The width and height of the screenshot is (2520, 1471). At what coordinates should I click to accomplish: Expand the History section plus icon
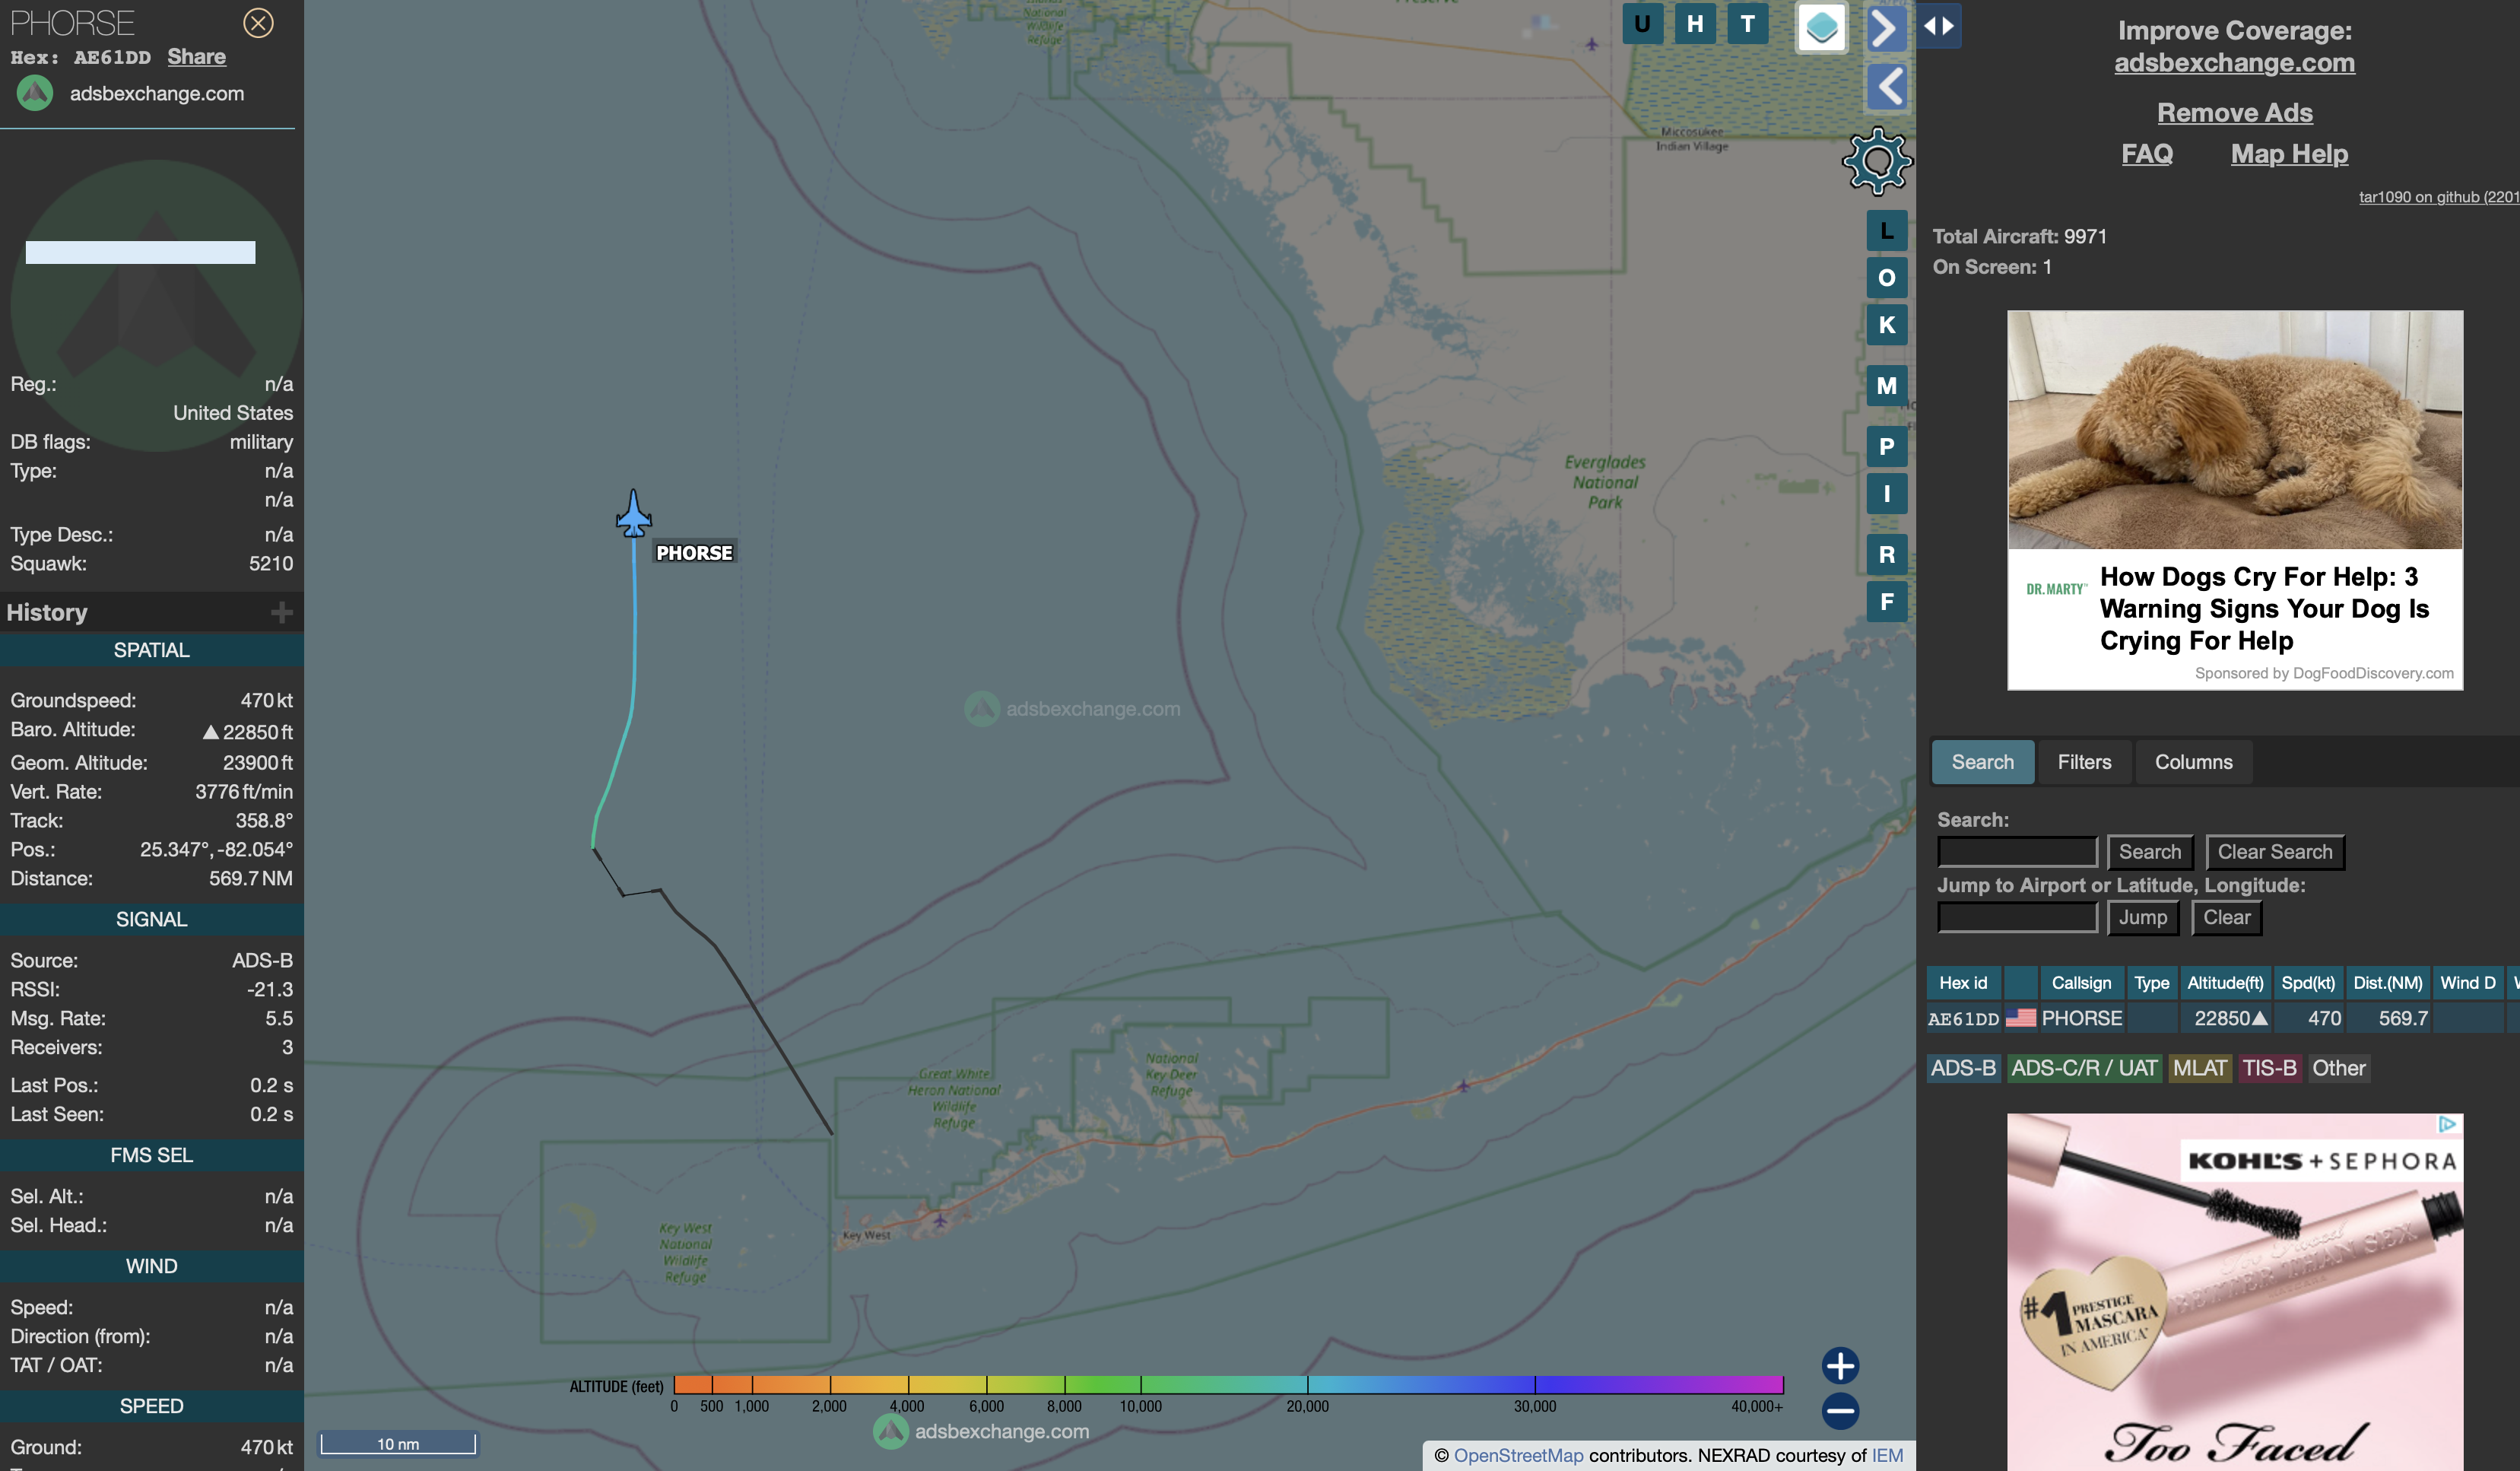(x=282, y=612)
